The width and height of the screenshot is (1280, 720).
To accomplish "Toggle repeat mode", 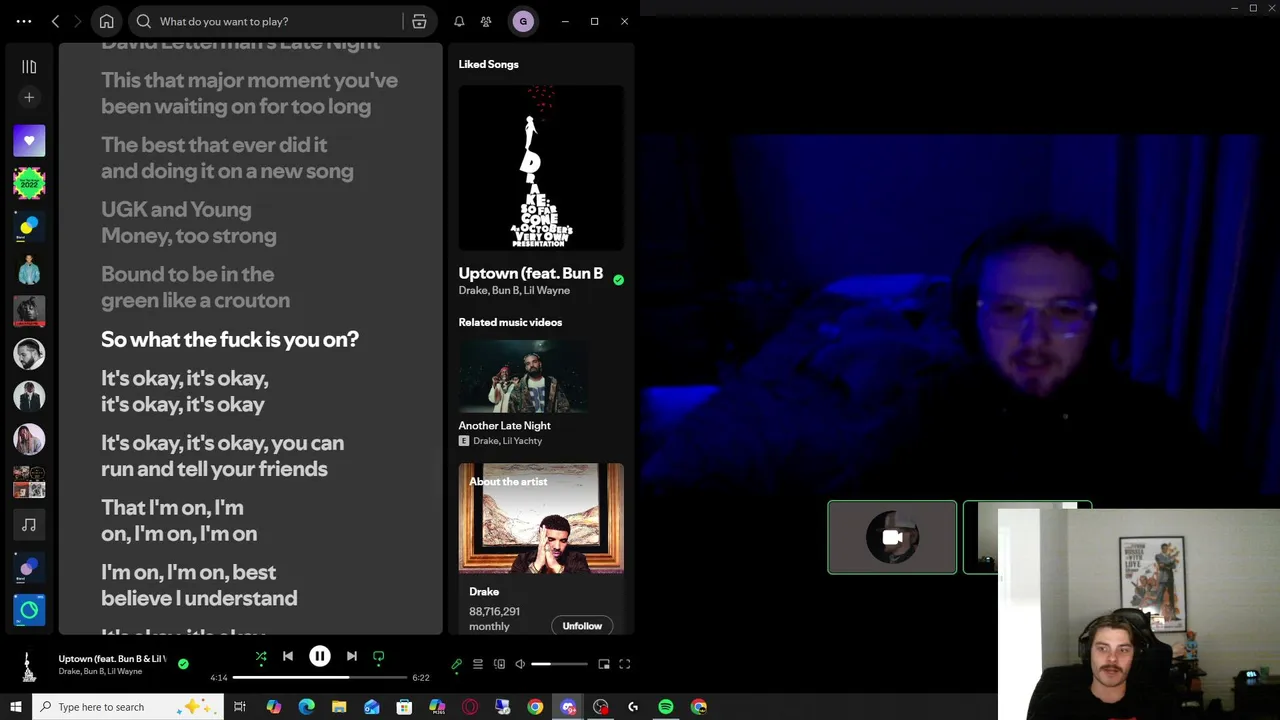I will click(x=379, y=657).
